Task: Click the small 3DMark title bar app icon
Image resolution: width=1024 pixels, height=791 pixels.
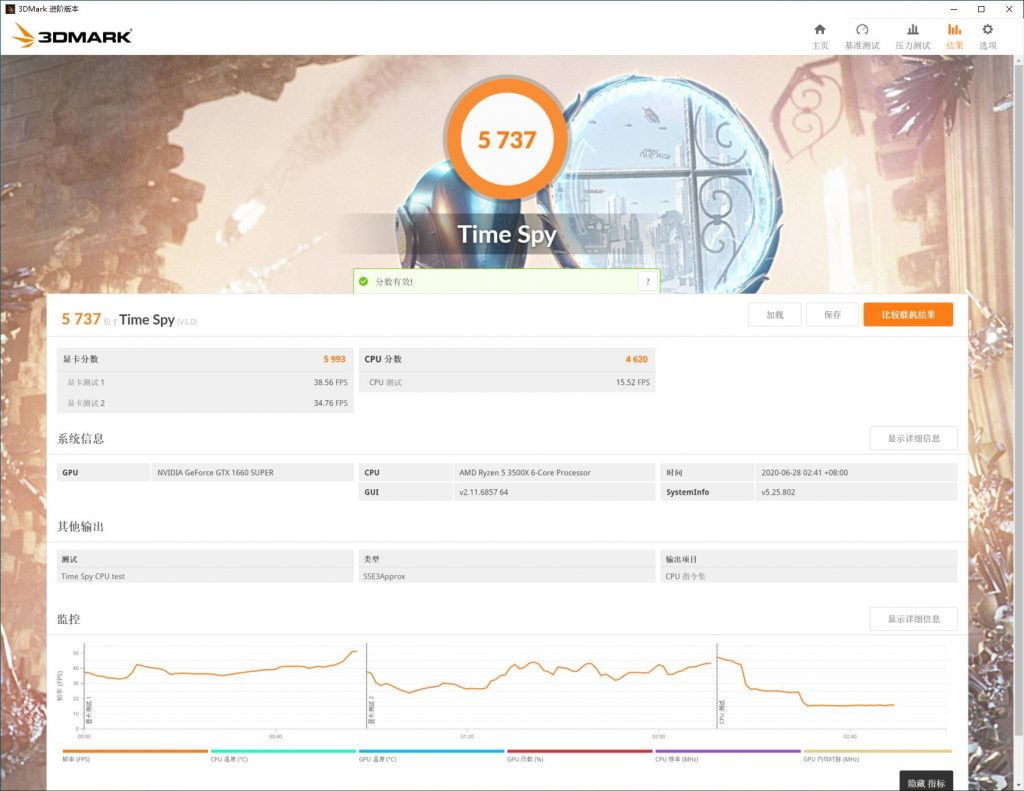Action: click(9, 8)
